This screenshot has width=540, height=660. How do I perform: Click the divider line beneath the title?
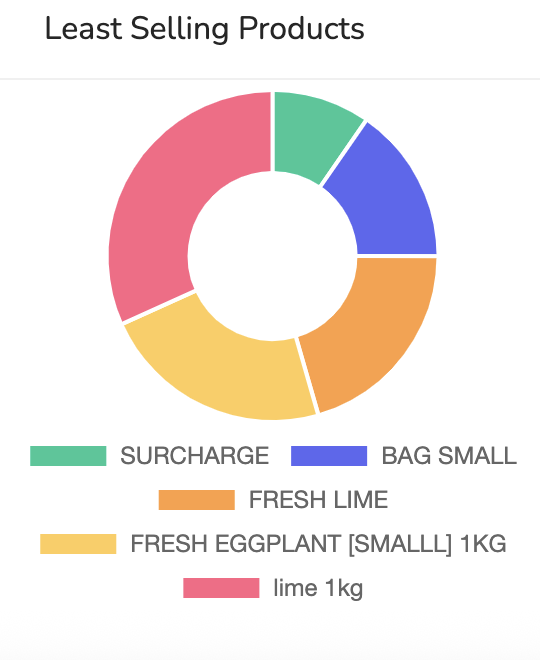[x=270, y=78]
